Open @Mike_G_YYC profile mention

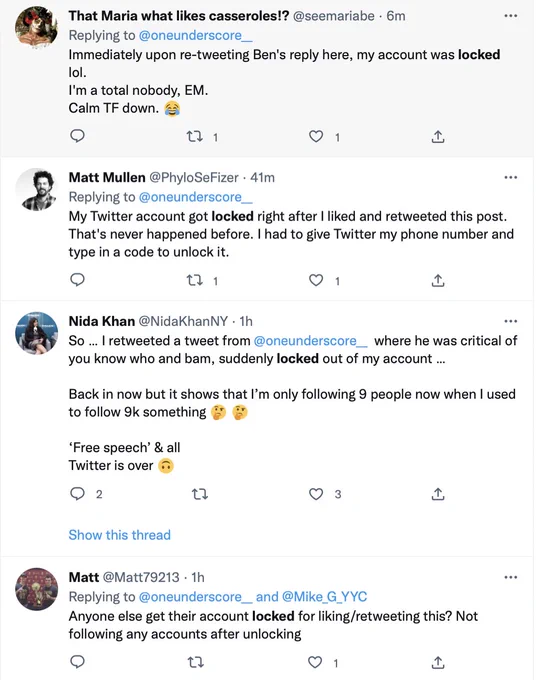(x=324, y=597)
